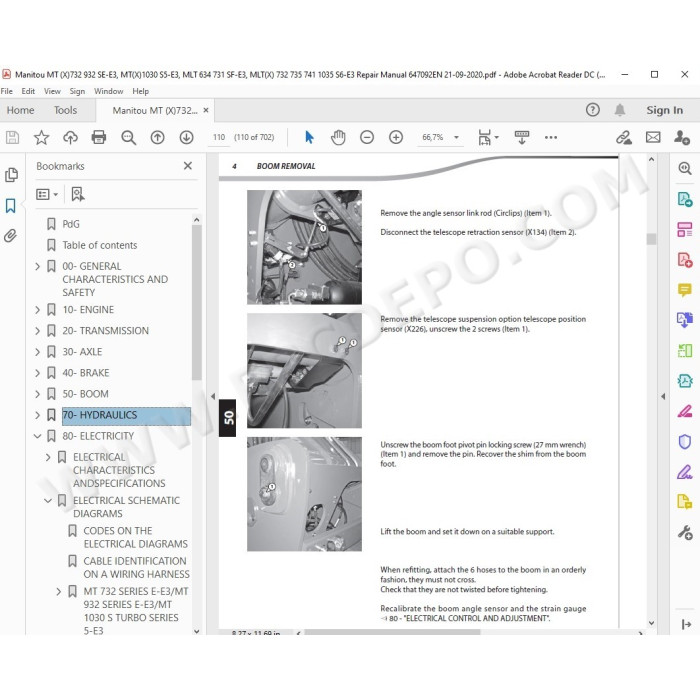Open Table of contents bookmark

point(100,245)
